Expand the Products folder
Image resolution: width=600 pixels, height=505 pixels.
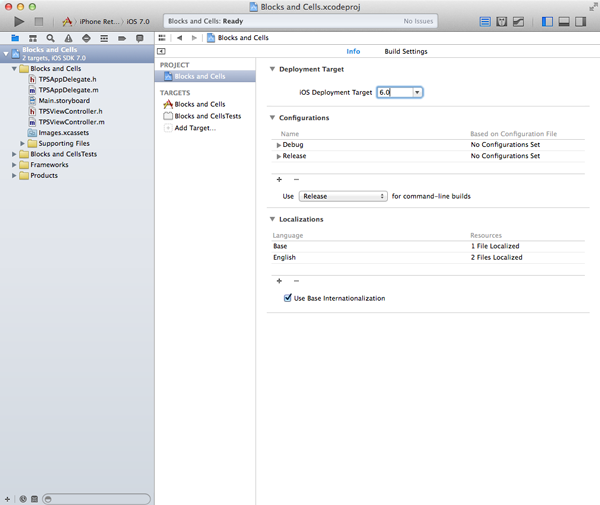tap(14, 176)
